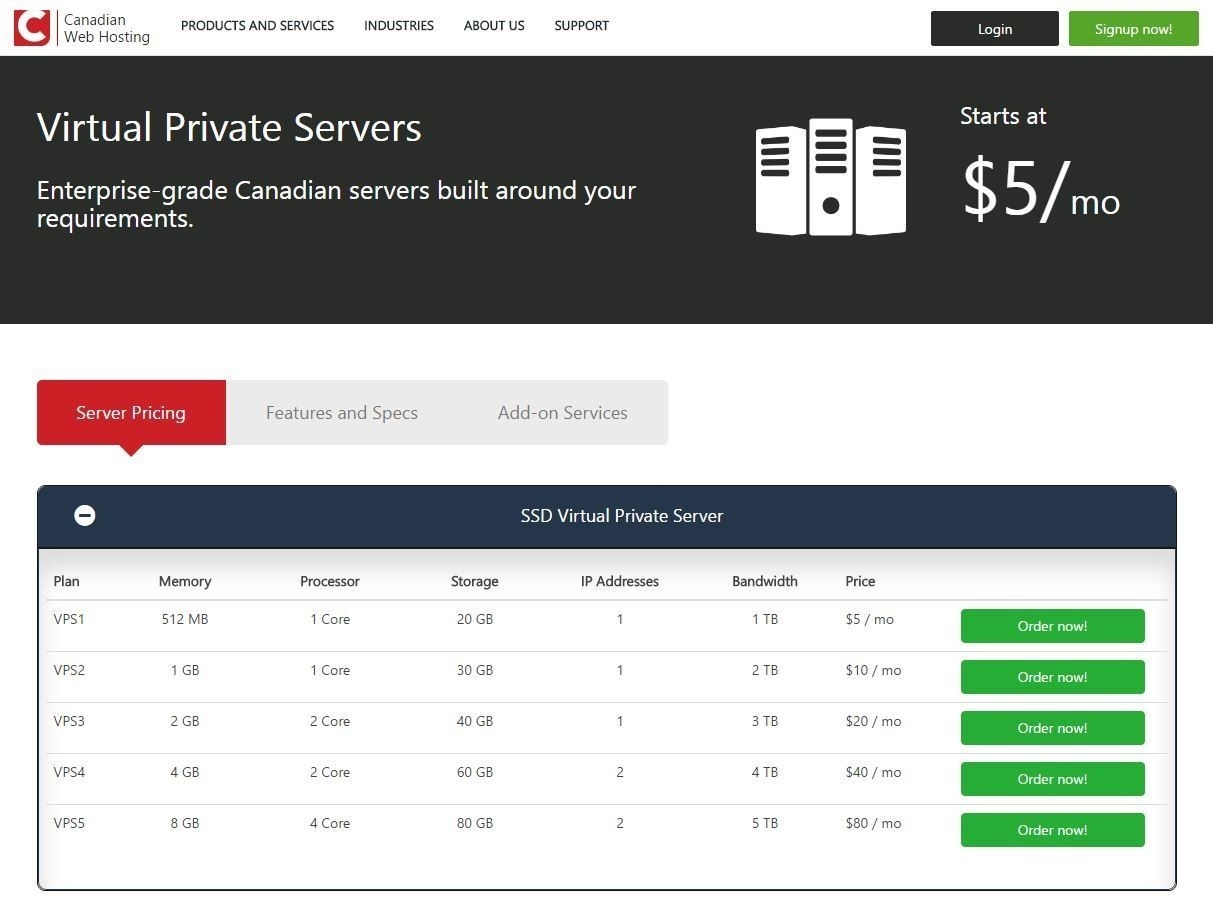This screenshot has height=898, width=1213.
Task: Open the INDUSTRIES menu
Action: (399, 26)
